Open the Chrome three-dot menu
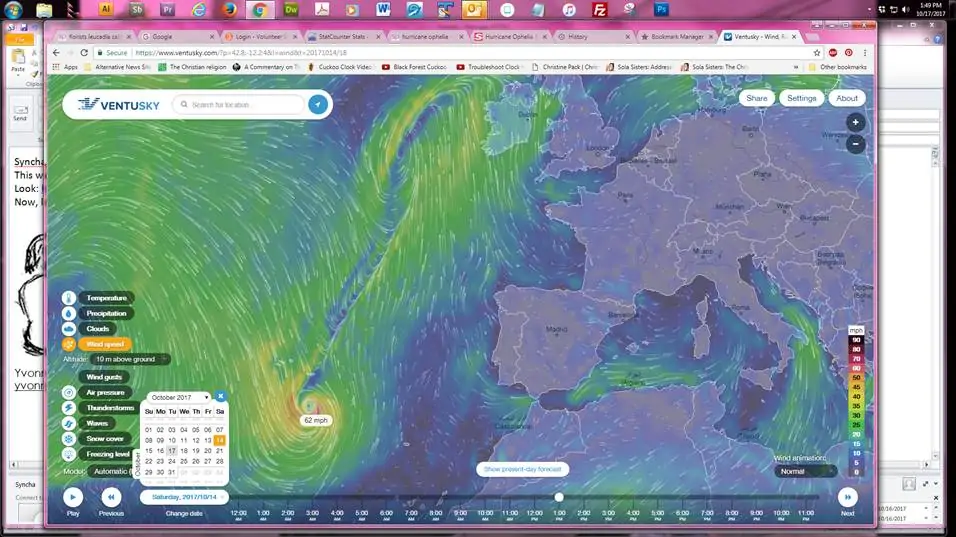Image resolution: width=956 pixels, height=537 pixels. (865, 52)
